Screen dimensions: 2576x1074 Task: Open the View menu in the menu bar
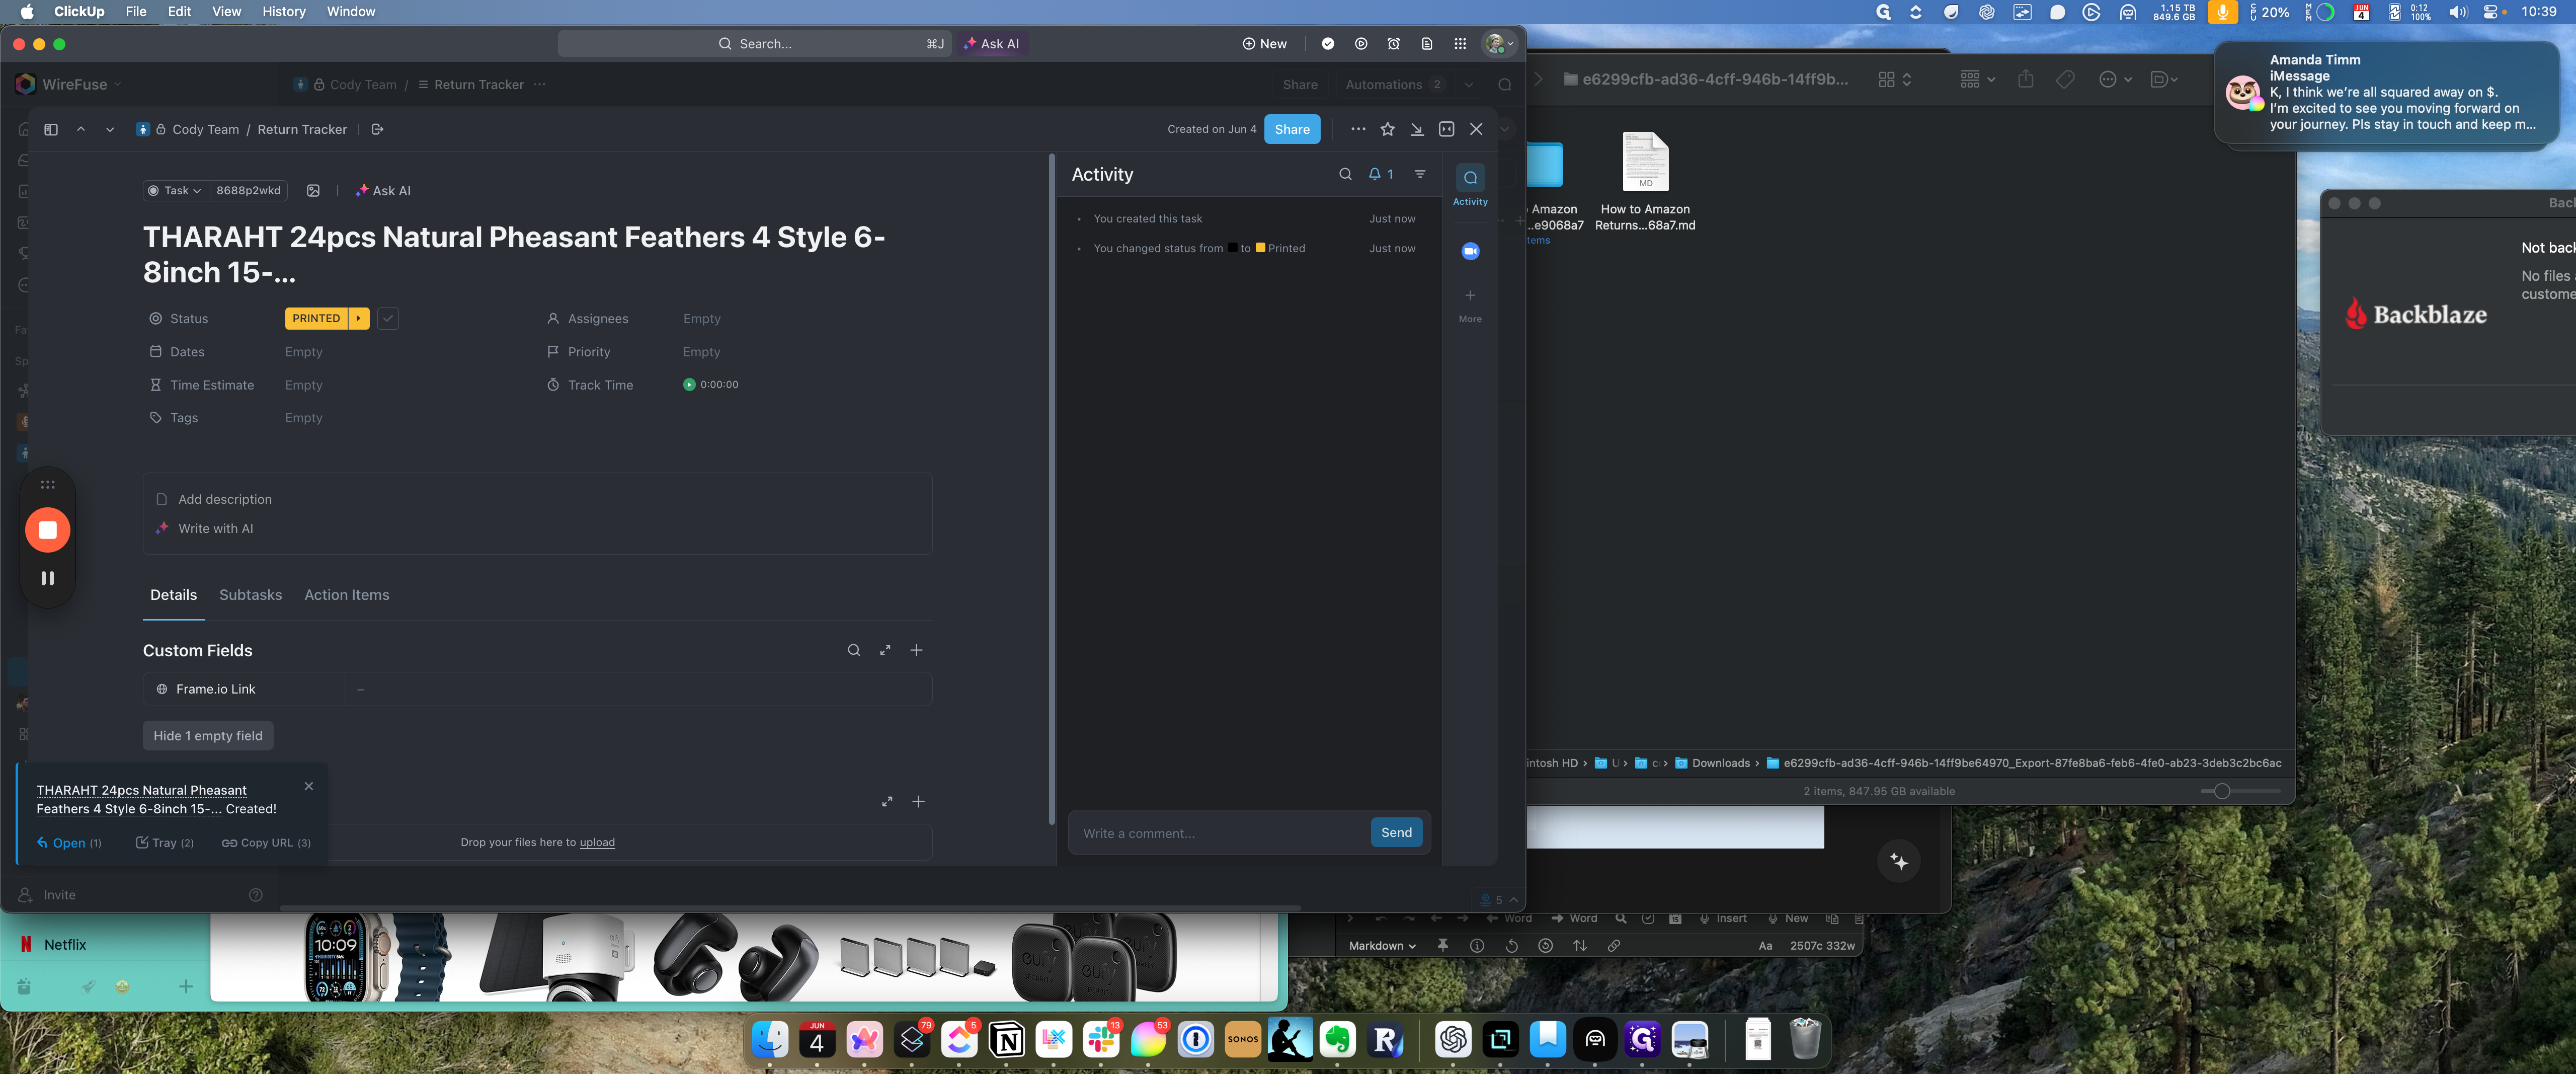pos(226,11)
